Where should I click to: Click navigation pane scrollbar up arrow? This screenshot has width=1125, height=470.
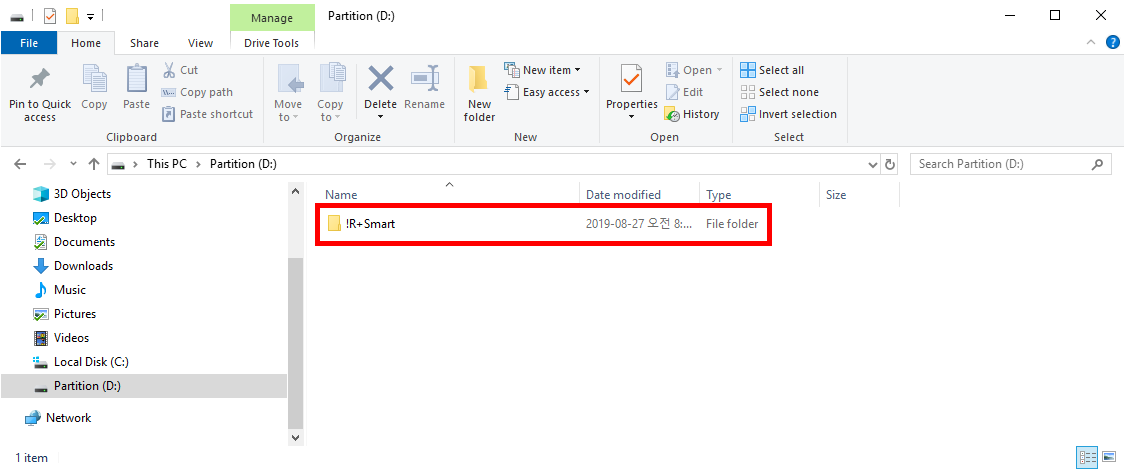pos(296,191)
